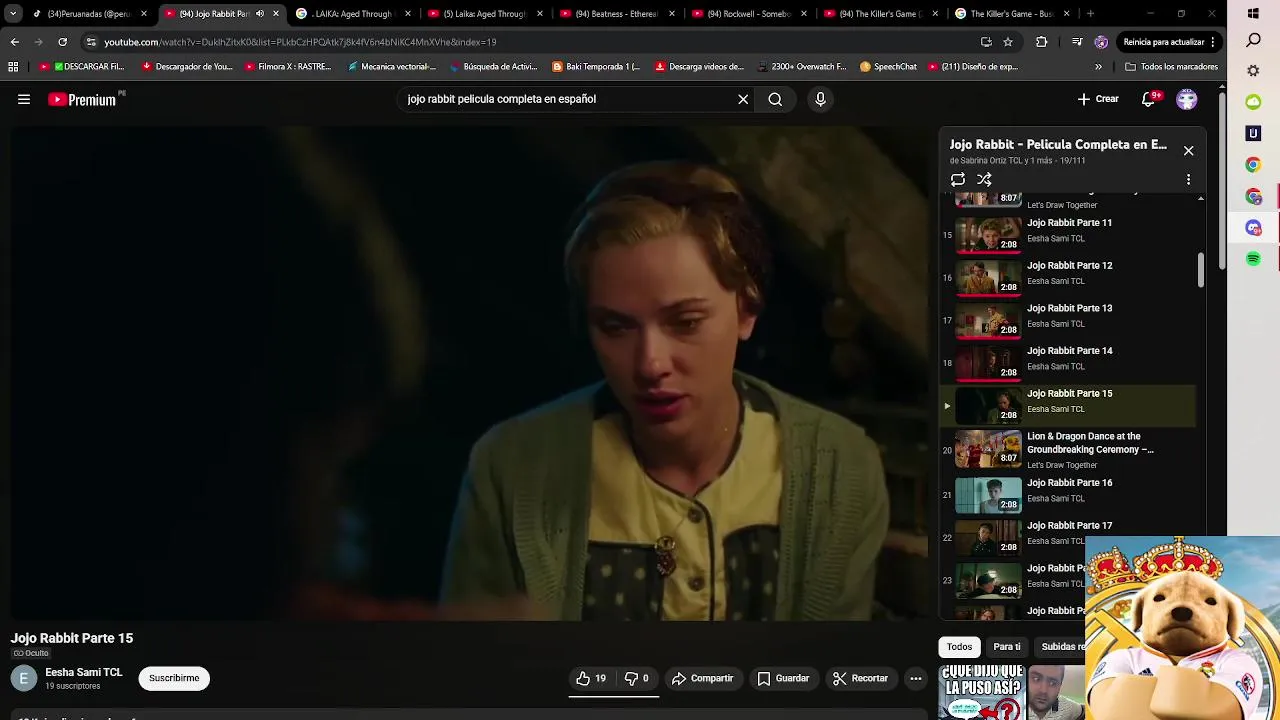Open the DESCARGAR FIL... bookmark
This screenshot has width=1280, height=720.
82,67
